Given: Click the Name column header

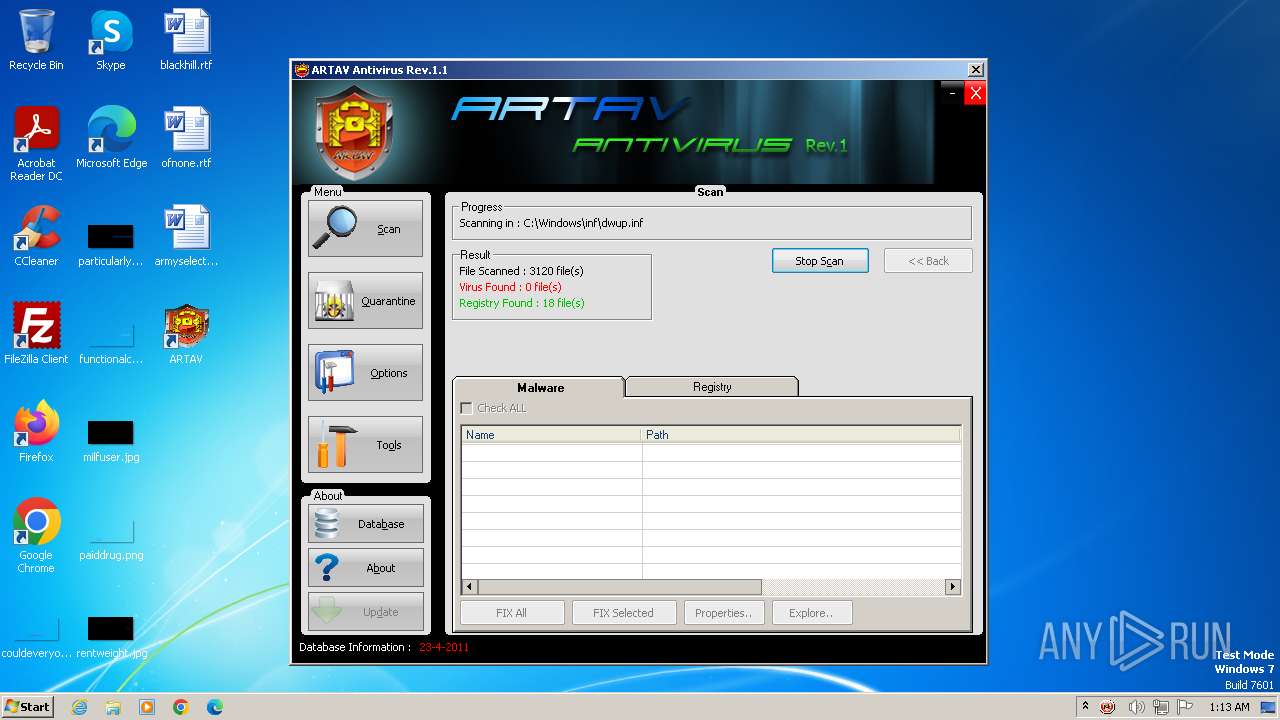Looking at the screenshot, I should pyautogui.click(x=551, y=435).
